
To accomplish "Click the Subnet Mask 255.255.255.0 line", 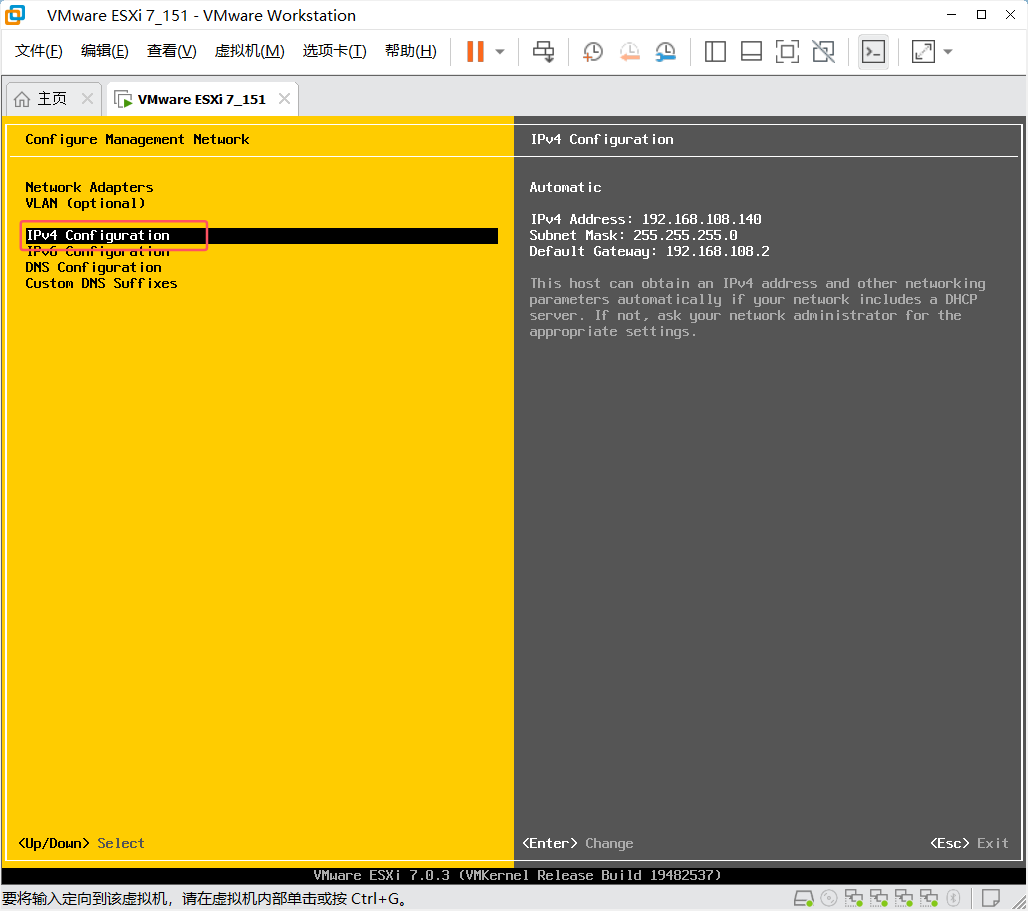I will click(633, 235).
